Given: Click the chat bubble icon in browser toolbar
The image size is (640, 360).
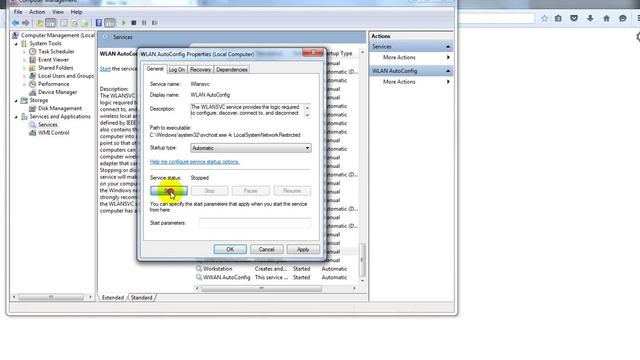Looking at the screenshot, I should tap(622, 18).
